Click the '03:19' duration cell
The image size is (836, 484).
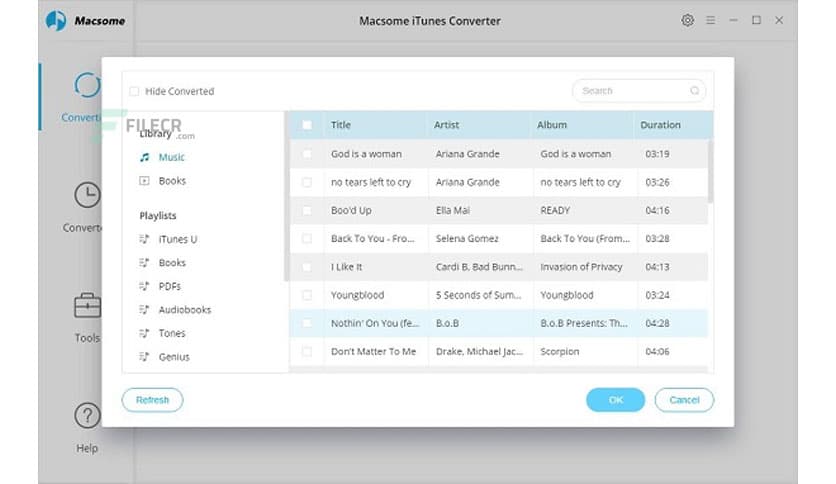click(x=657, y=154)
